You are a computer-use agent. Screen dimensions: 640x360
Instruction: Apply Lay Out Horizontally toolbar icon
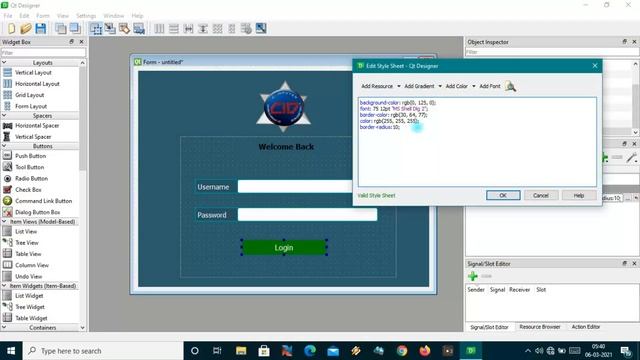pos(159,29)
